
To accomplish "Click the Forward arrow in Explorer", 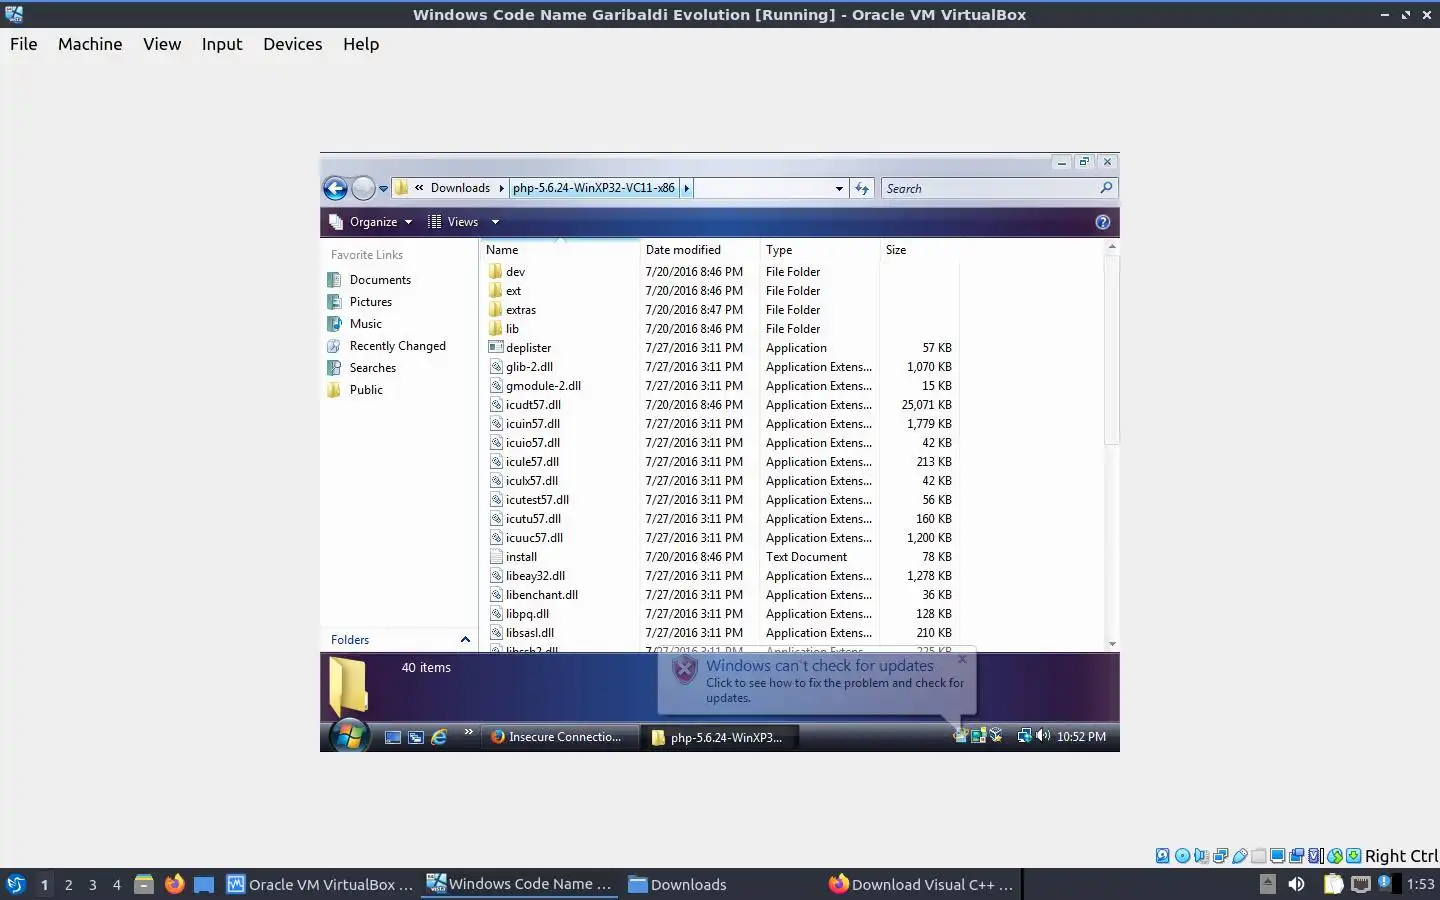I will coord(363,188).
